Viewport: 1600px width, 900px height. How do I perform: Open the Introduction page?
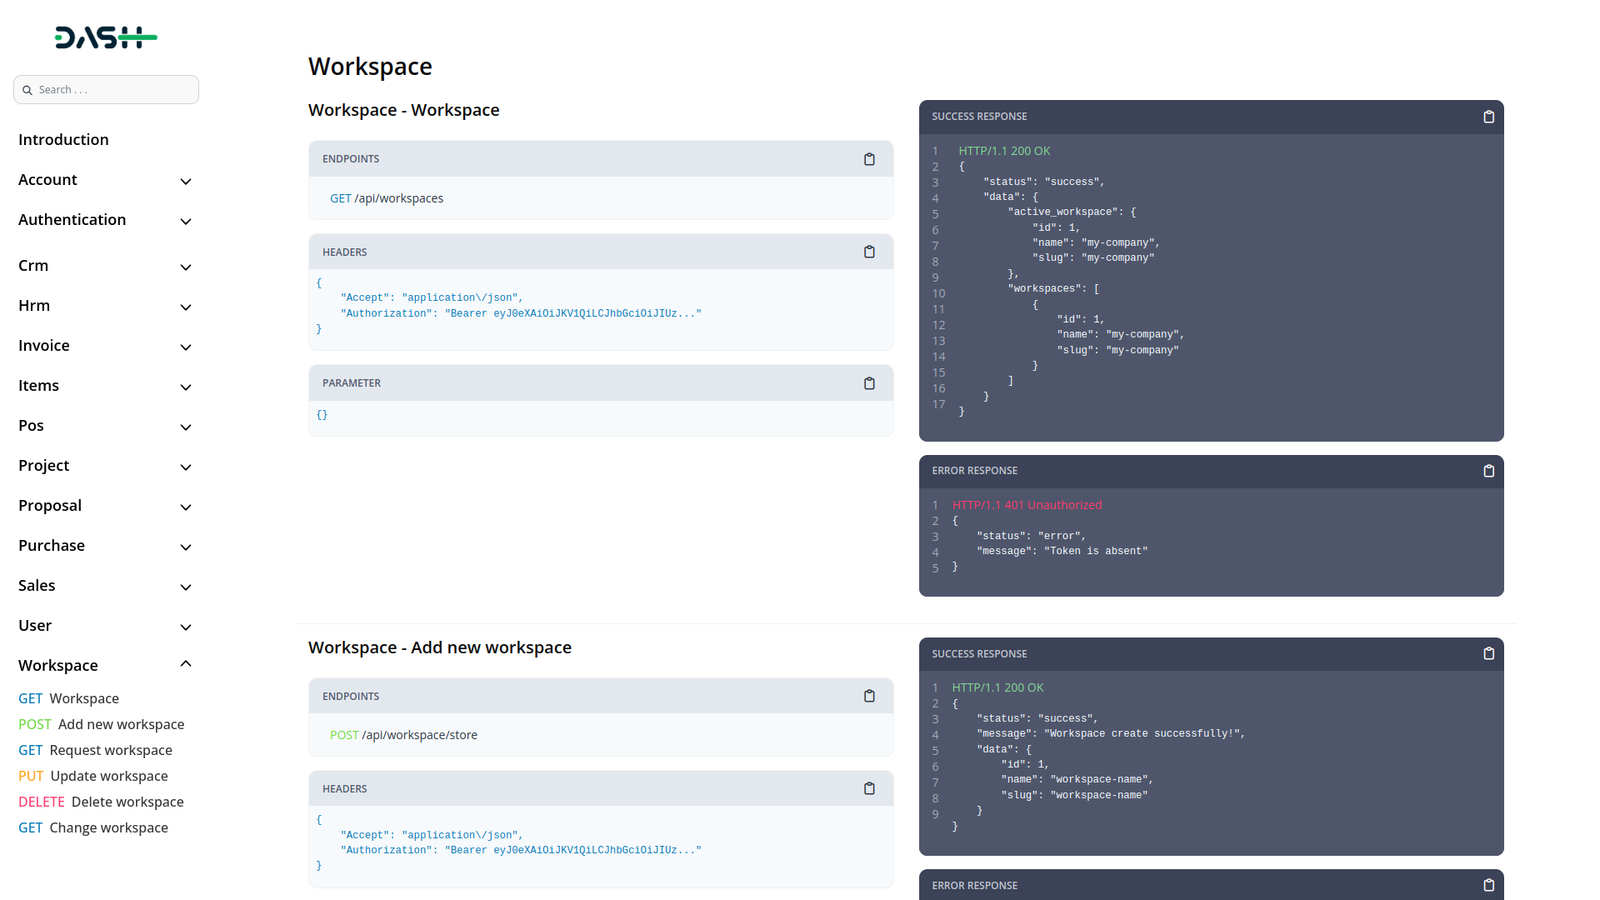tap(63, 140)
